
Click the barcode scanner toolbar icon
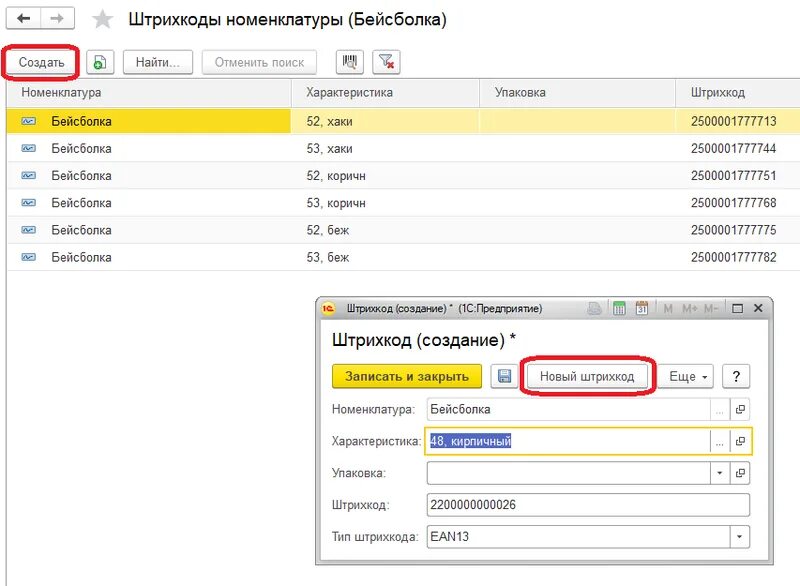tap(349, 62)
